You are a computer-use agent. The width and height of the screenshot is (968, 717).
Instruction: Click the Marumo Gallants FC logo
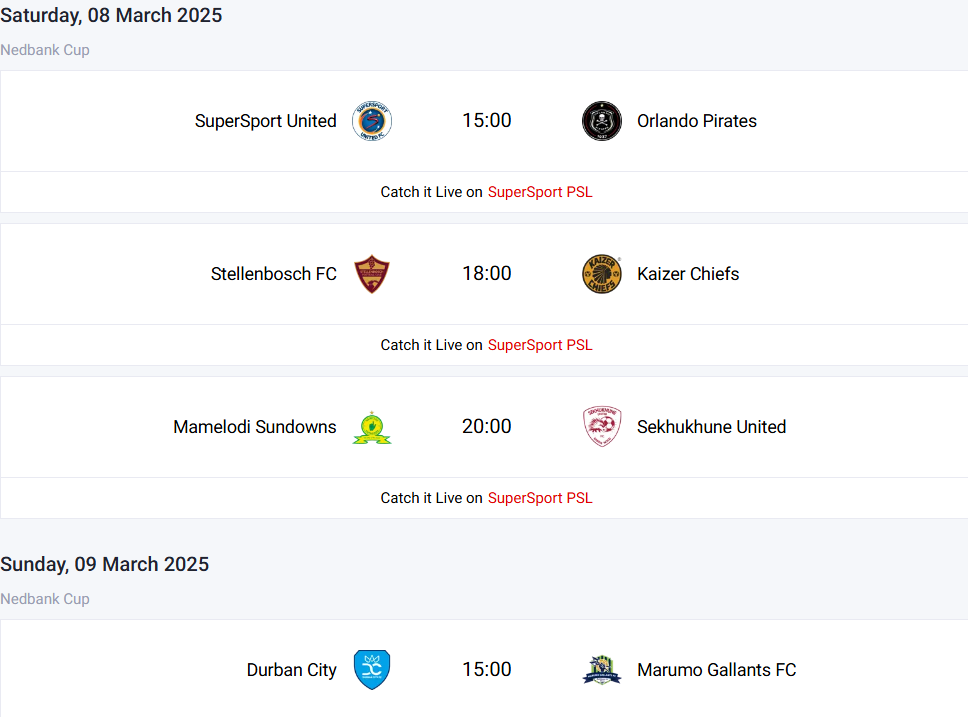[602, 670]
